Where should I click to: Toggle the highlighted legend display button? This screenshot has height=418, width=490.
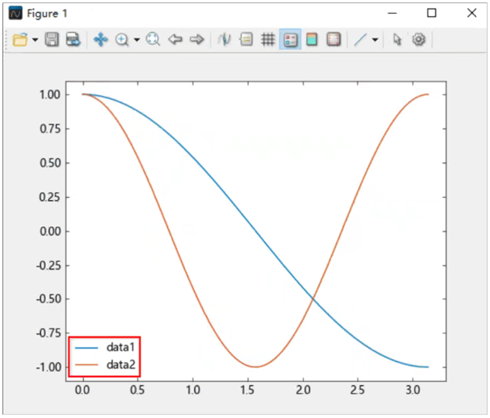[x=290, y=39]
